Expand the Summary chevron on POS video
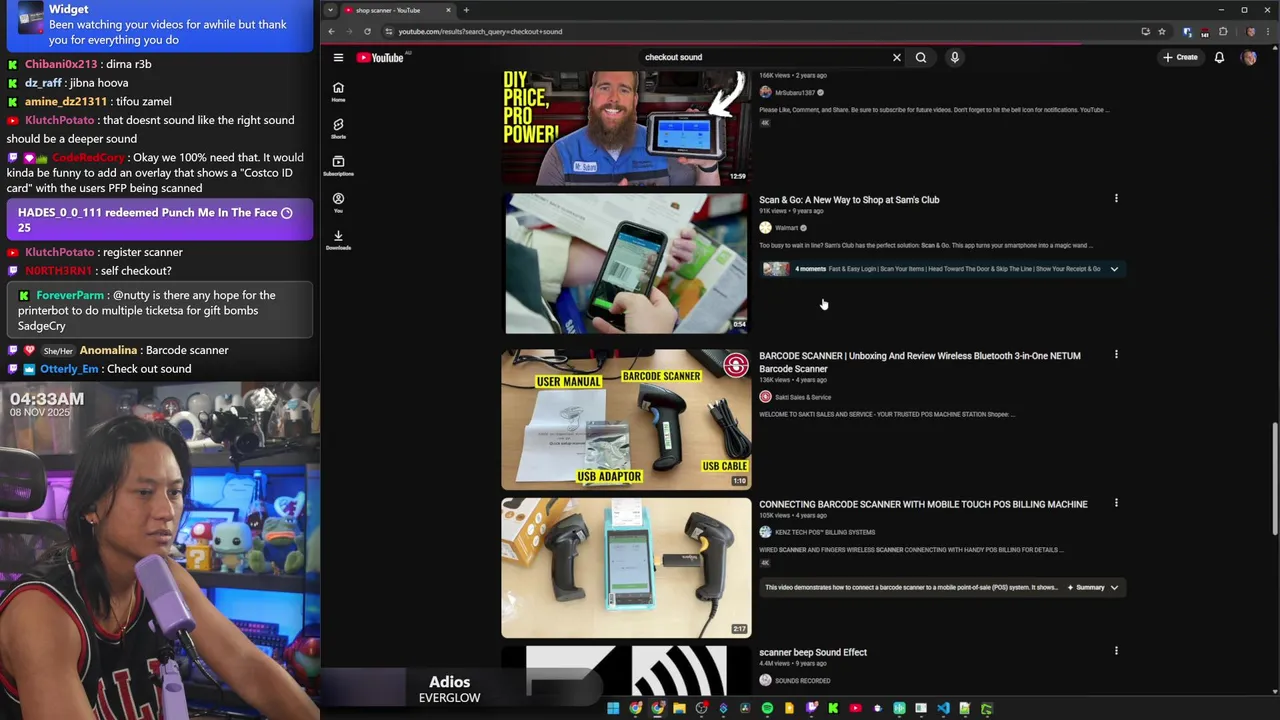Image resolution: width=1280 pixels, height=720 pixels. (1114, 588)
